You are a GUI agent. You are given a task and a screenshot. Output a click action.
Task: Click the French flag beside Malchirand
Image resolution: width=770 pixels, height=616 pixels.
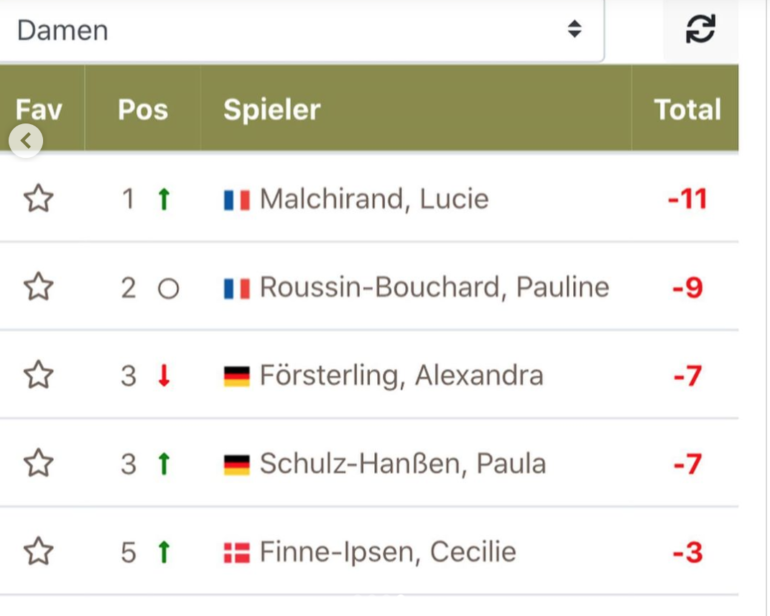[237, 200]
